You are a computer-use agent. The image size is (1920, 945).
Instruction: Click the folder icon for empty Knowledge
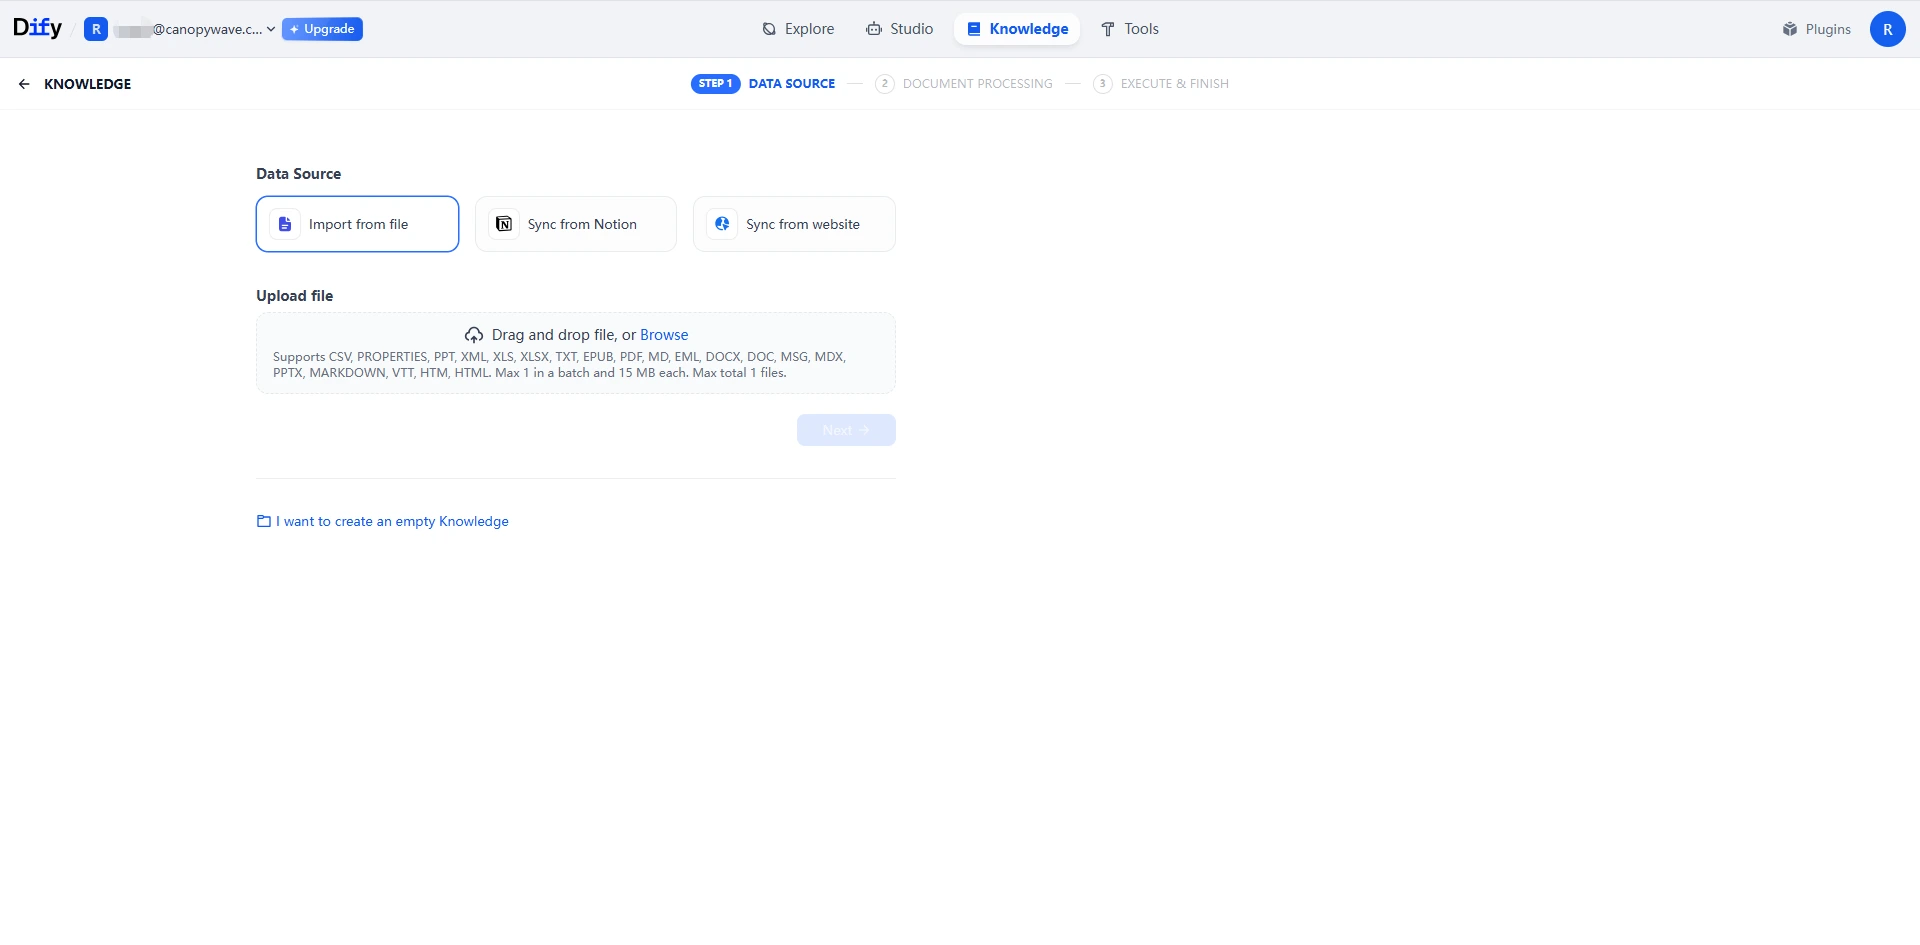(x=264, y=521)
